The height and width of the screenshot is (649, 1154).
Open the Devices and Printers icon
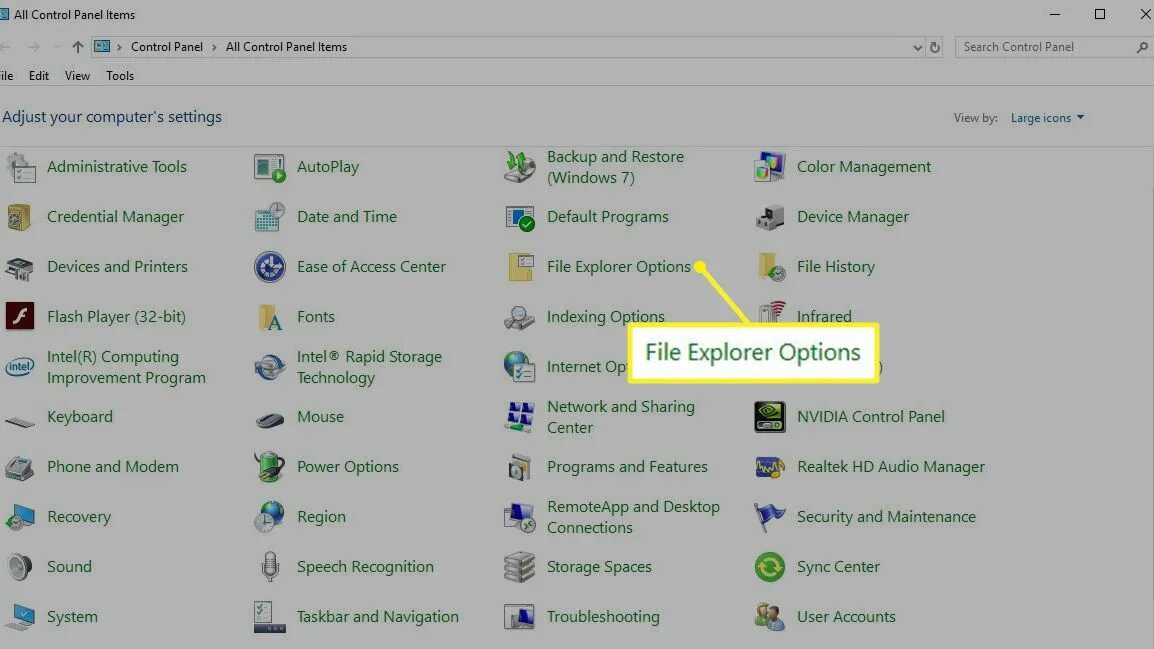(19, 268)
